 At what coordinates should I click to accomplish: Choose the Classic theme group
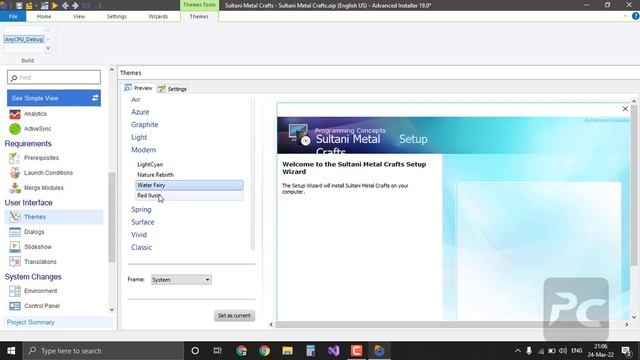click(141, 248)
